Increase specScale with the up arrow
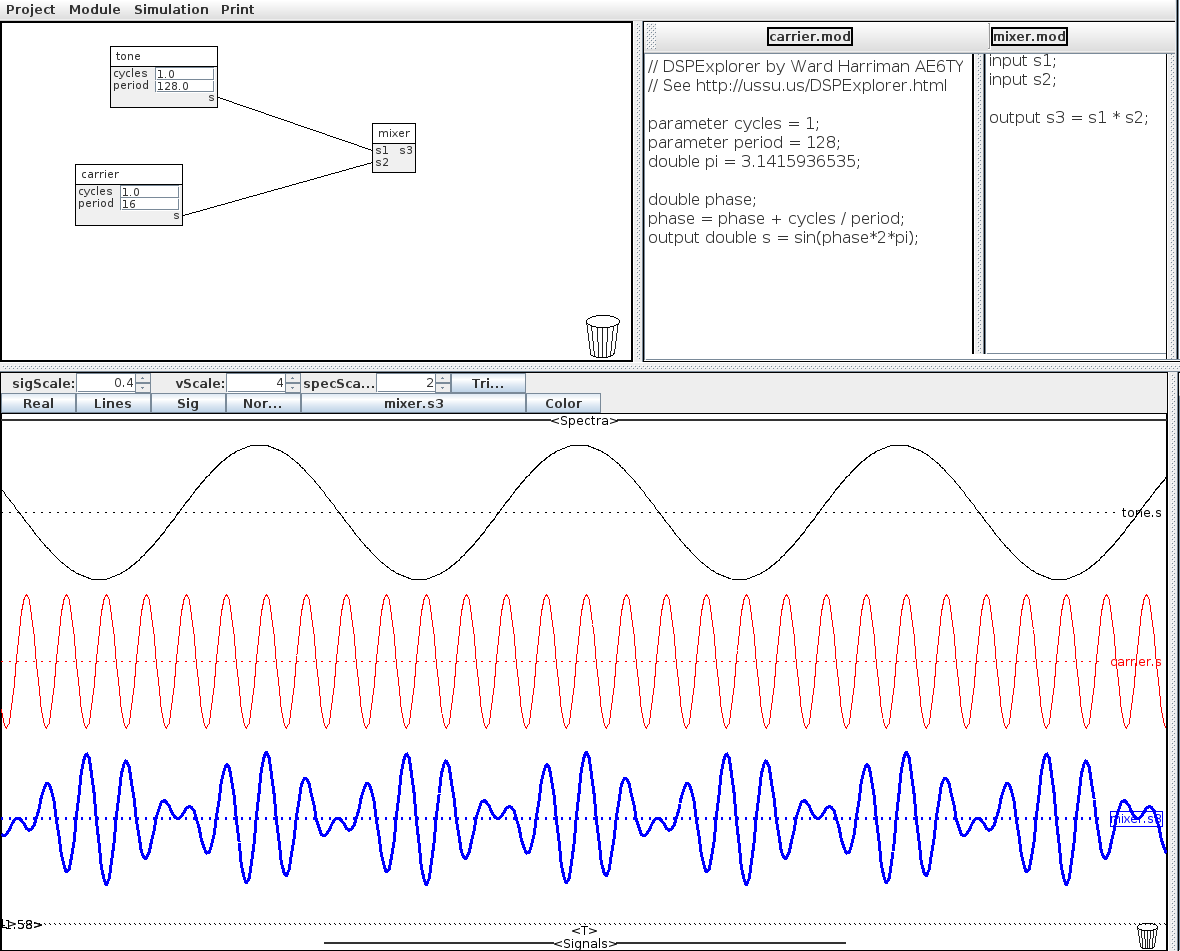 (443, 378)
